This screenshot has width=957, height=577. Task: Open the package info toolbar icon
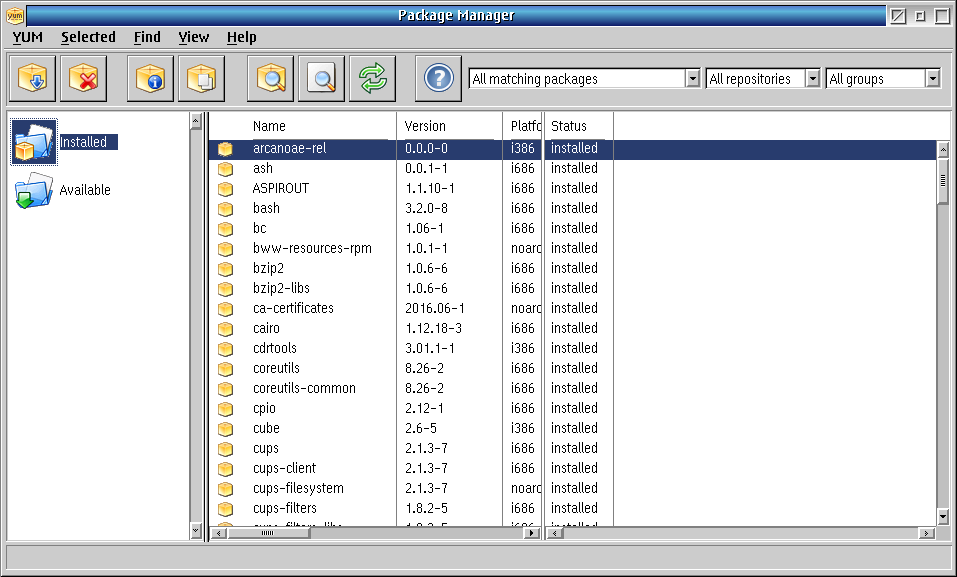coord(150,79)
